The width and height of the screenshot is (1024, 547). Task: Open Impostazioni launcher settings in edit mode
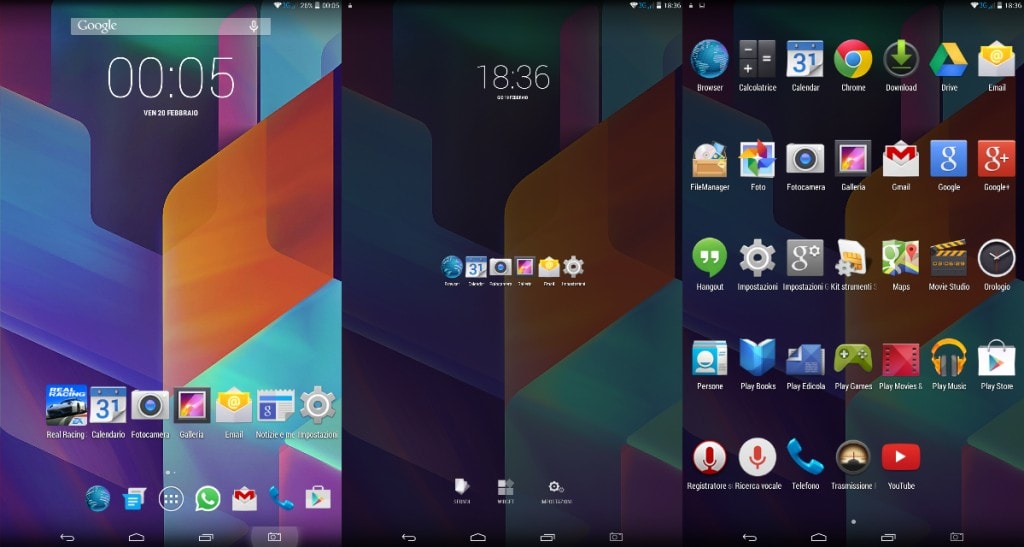[x=556, y=492]
